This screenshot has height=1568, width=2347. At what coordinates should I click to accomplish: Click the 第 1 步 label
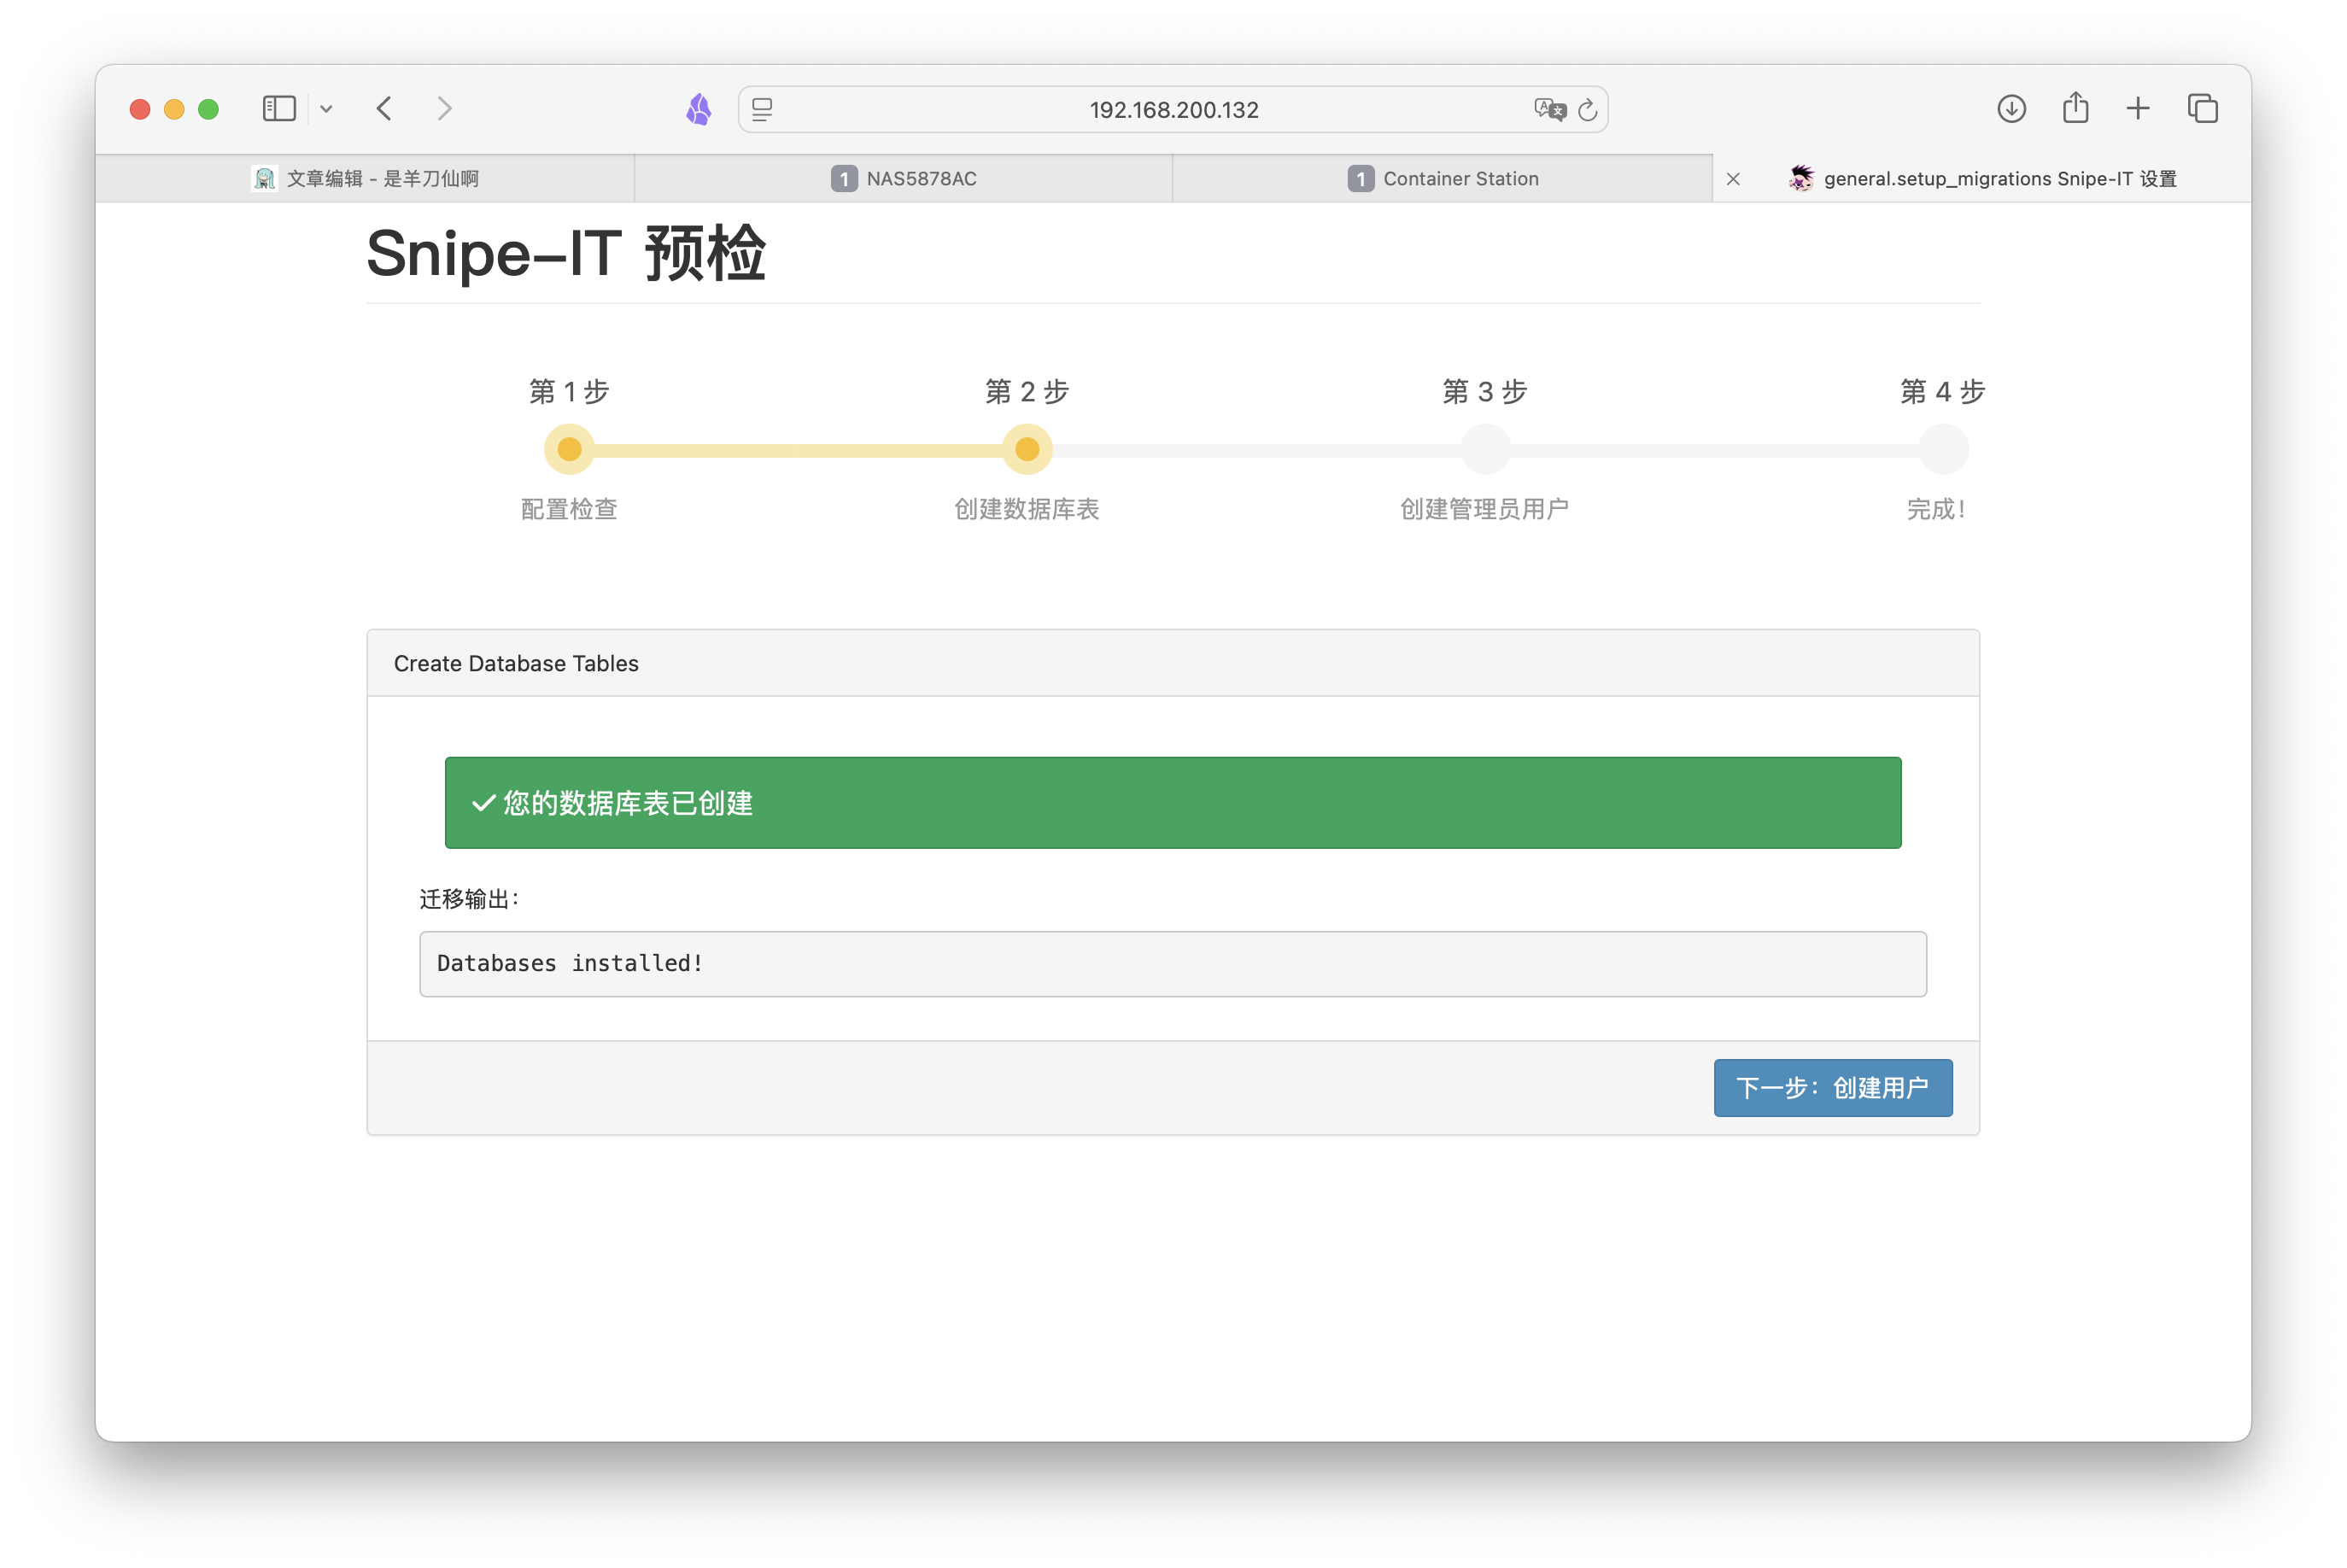(569, 391)
